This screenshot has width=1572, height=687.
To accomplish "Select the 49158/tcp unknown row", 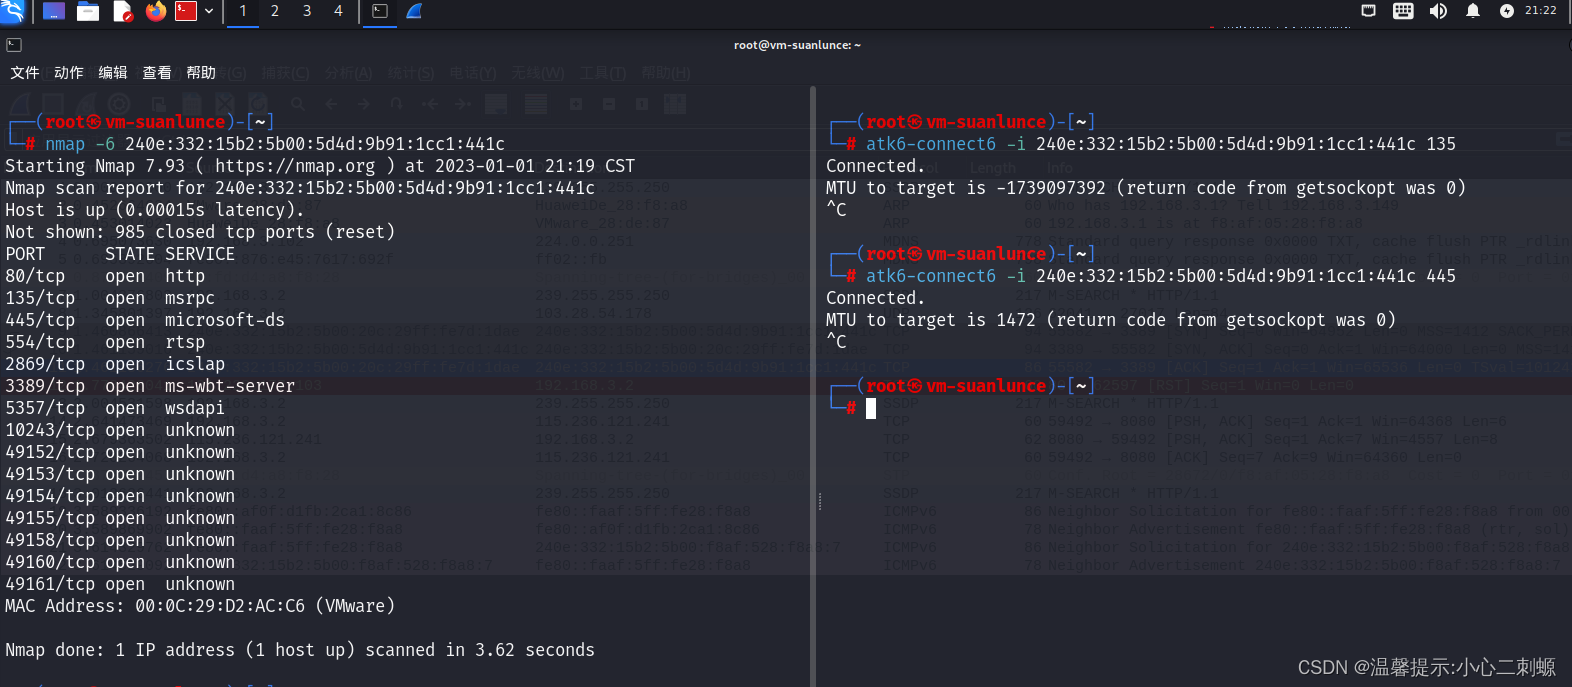I will (120, 540).
